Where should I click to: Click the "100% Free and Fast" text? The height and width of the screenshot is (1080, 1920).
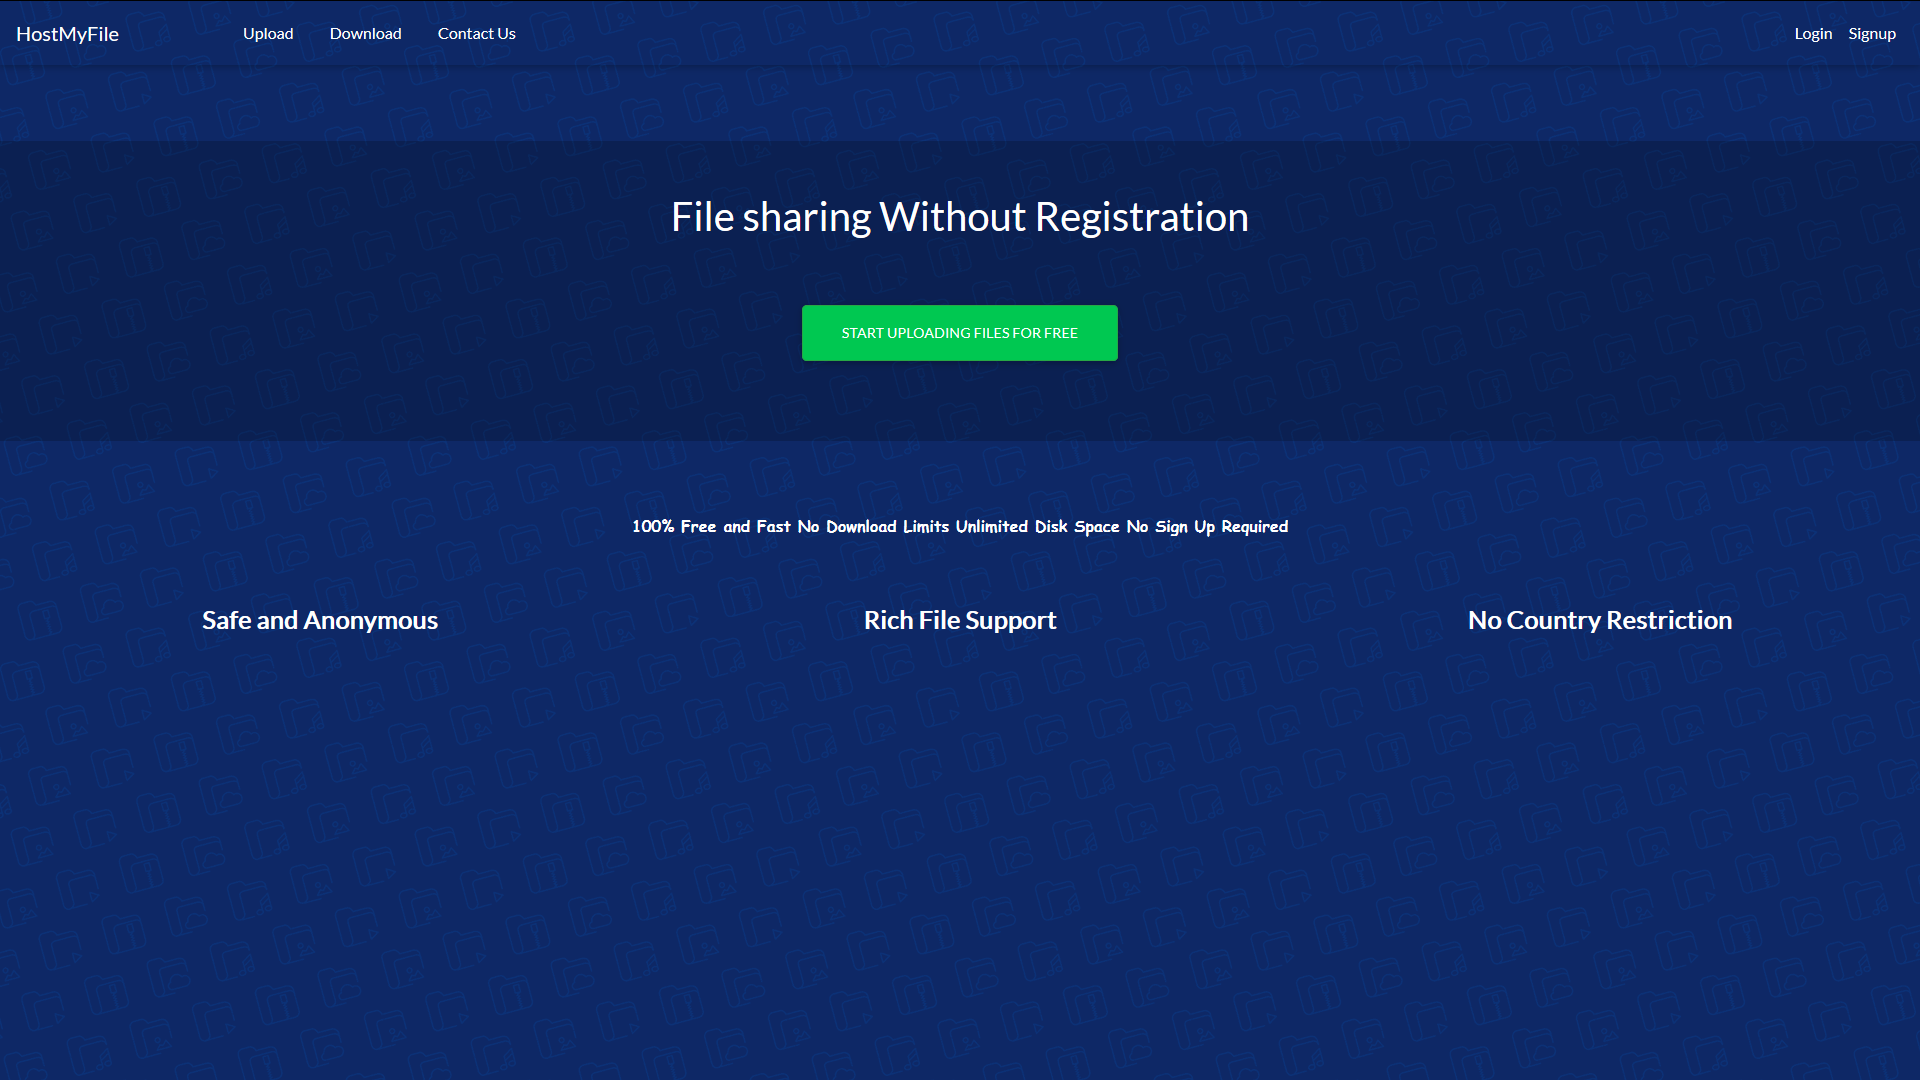click(710, 527)
